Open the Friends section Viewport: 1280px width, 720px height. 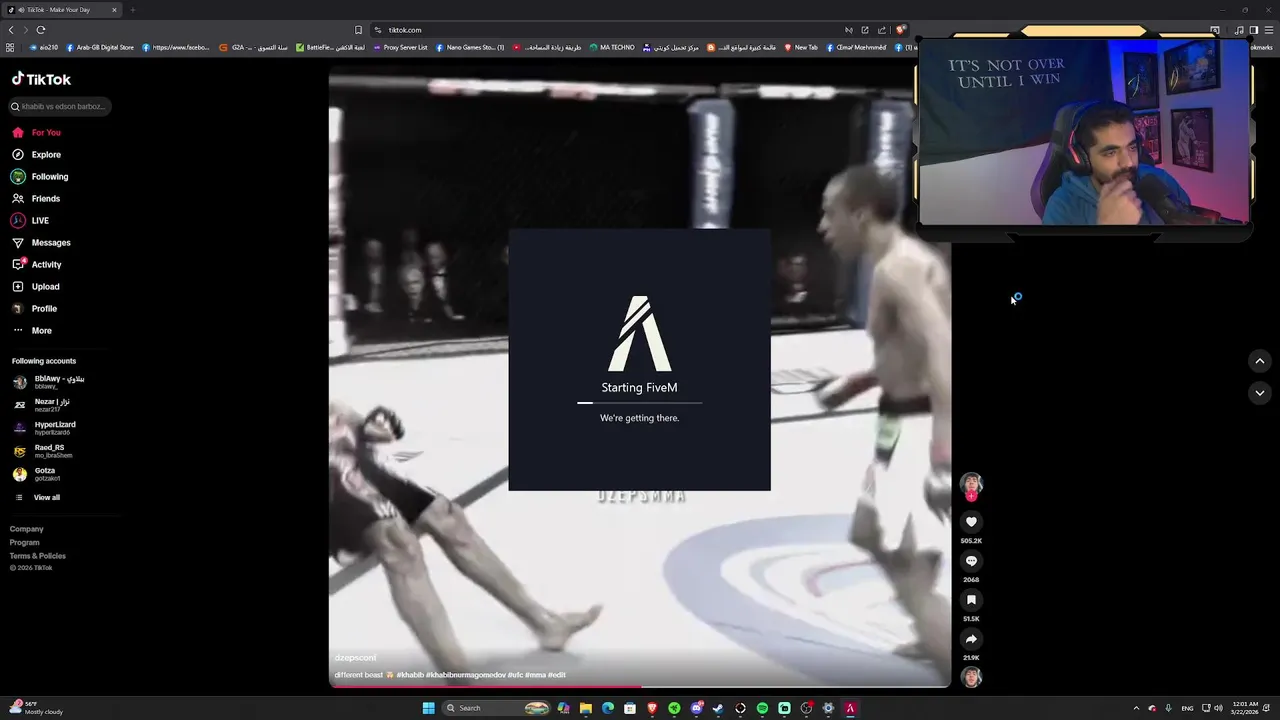(x=36, y=199)
